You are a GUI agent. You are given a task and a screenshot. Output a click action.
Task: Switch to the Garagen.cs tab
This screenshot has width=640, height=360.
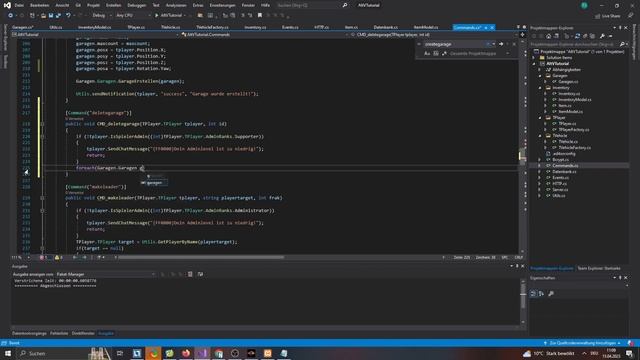pyautogui.click(x=22, y=27)
